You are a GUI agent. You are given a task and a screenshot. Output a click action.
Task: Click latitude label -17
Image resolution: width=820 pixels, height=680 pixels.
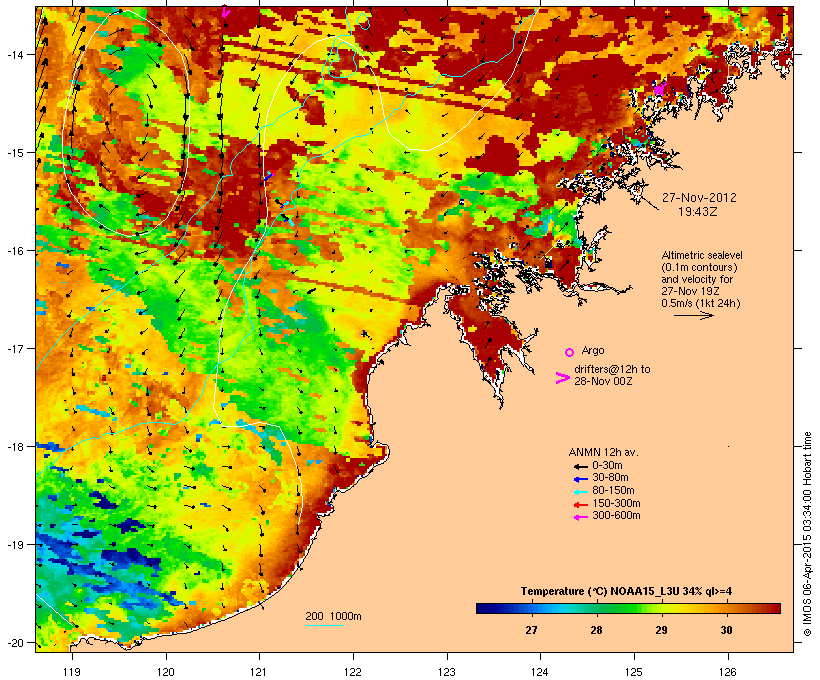[14, 348]
